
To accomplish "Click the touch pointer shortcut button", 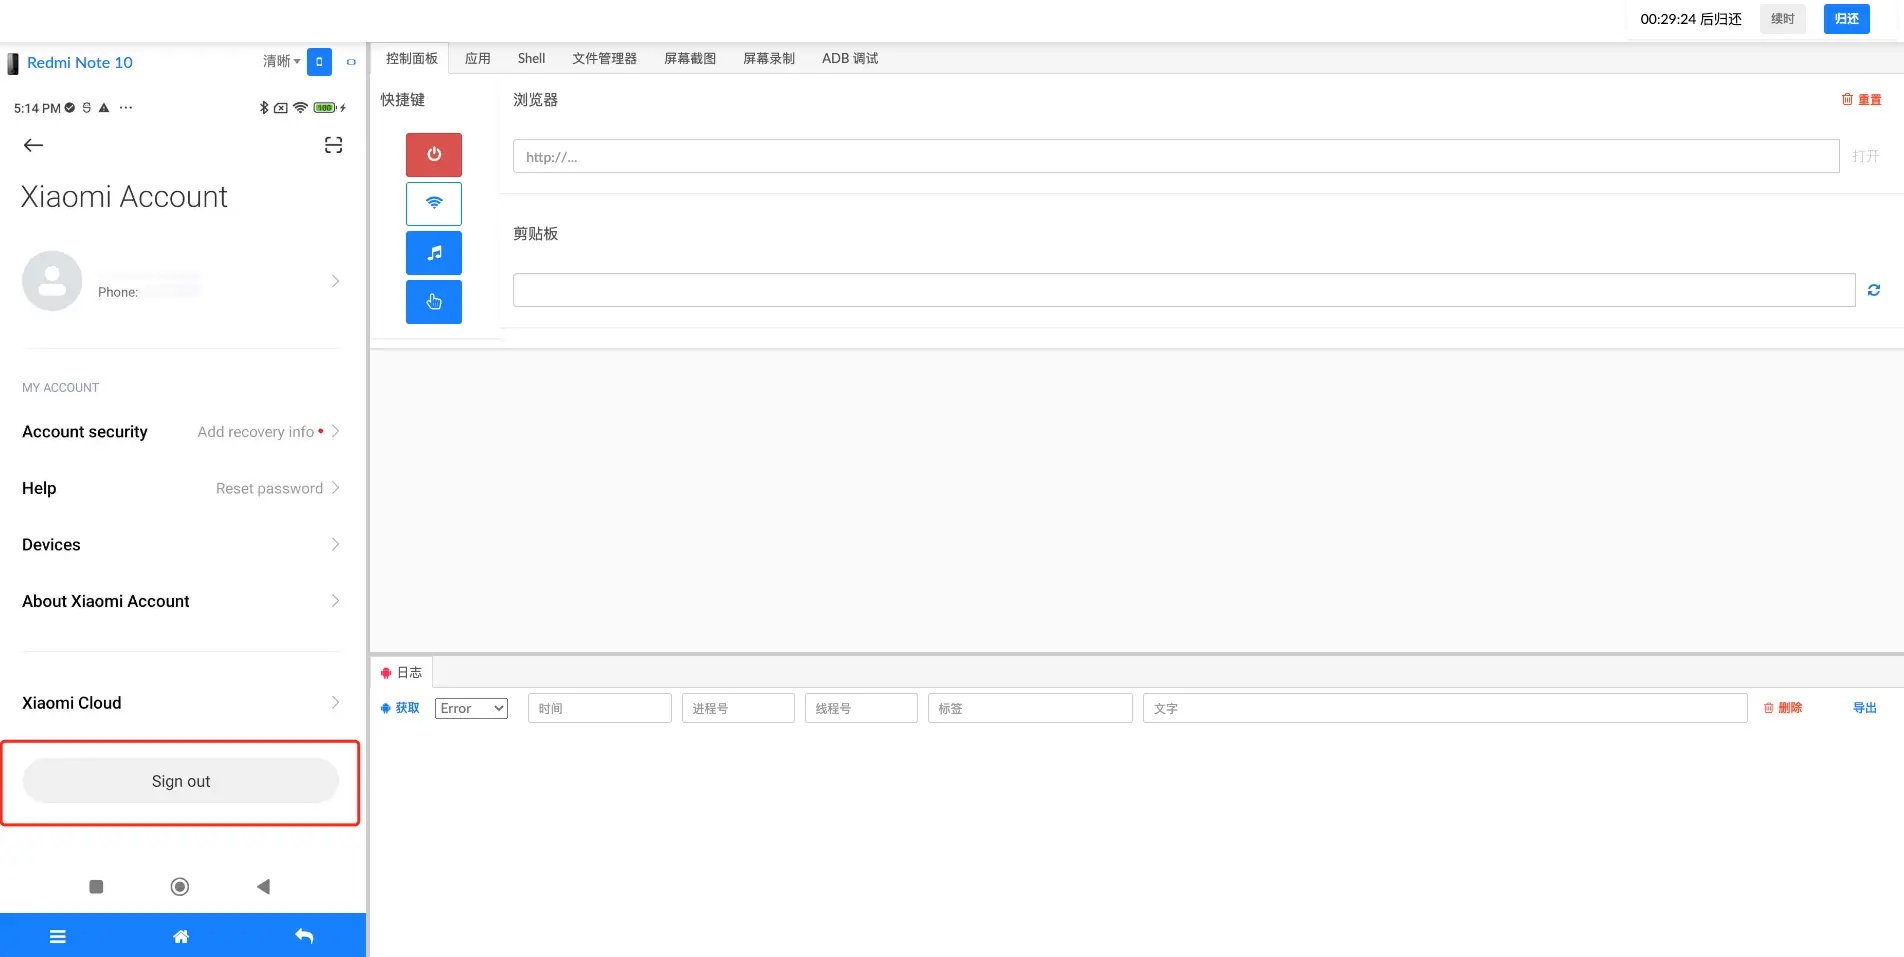I will pos(433,302).
